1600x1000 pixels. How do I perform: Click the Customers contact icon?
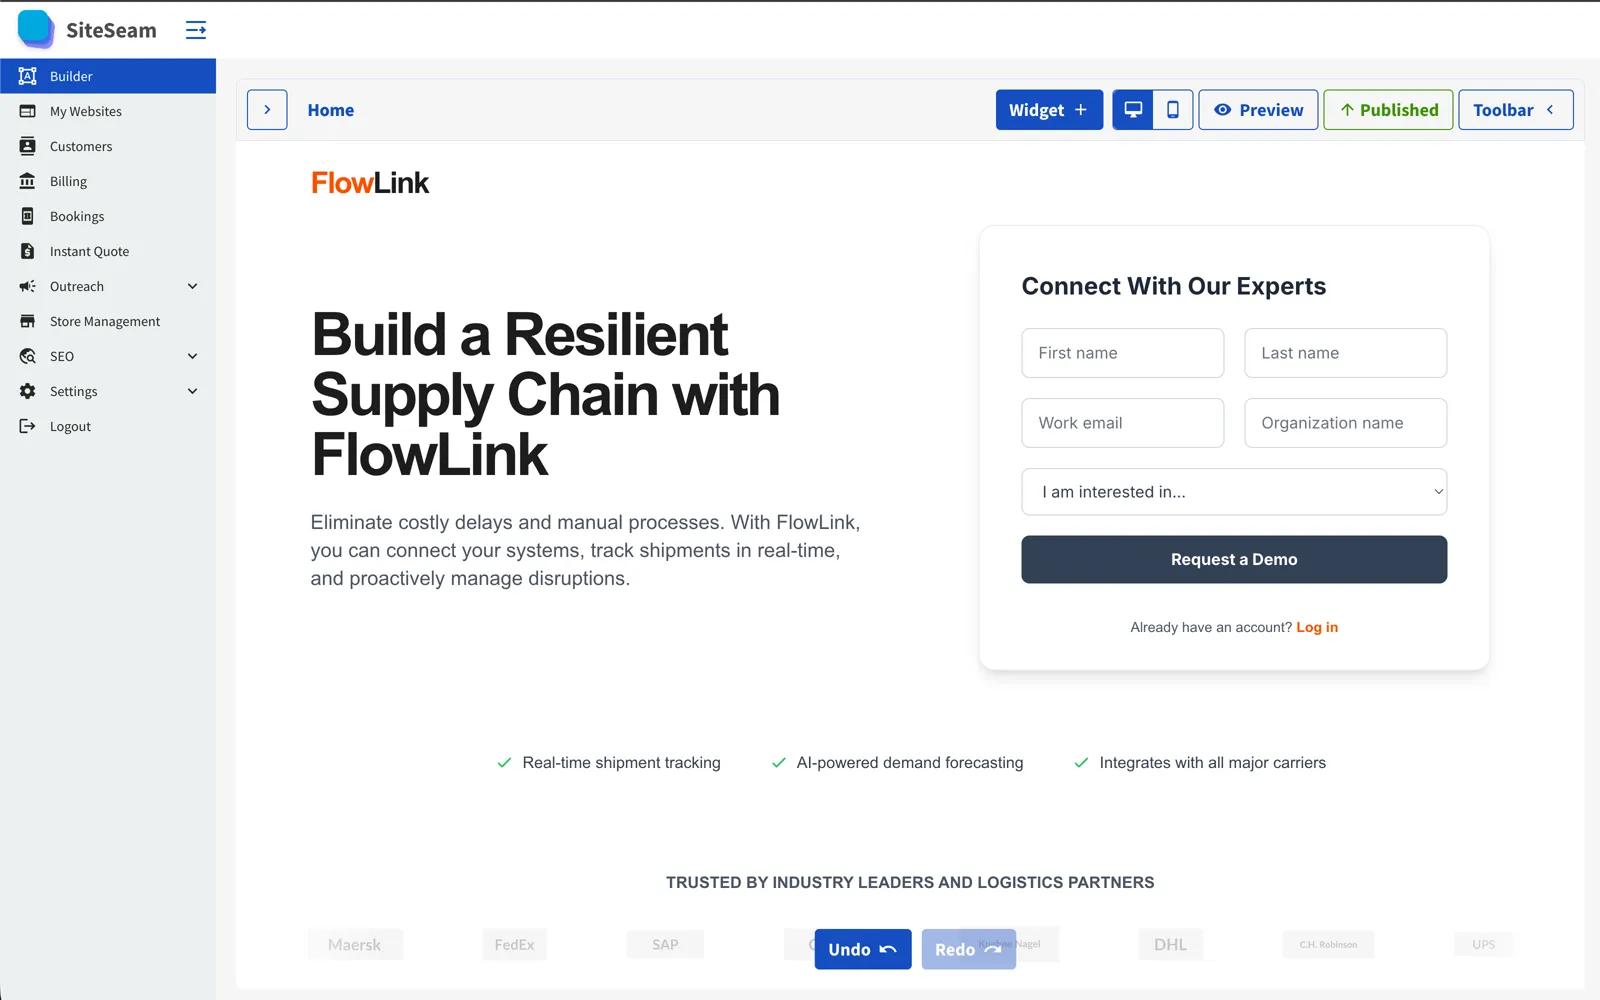point(27,146)
